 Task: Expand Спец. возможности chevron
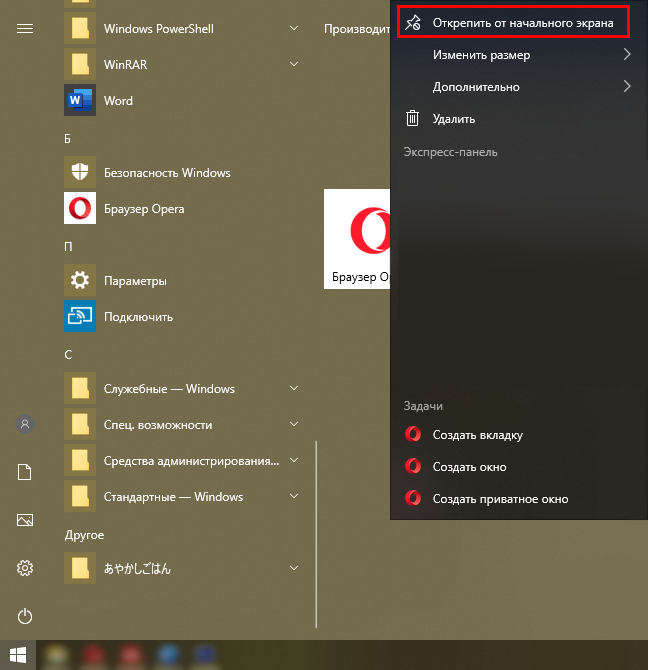294,424
